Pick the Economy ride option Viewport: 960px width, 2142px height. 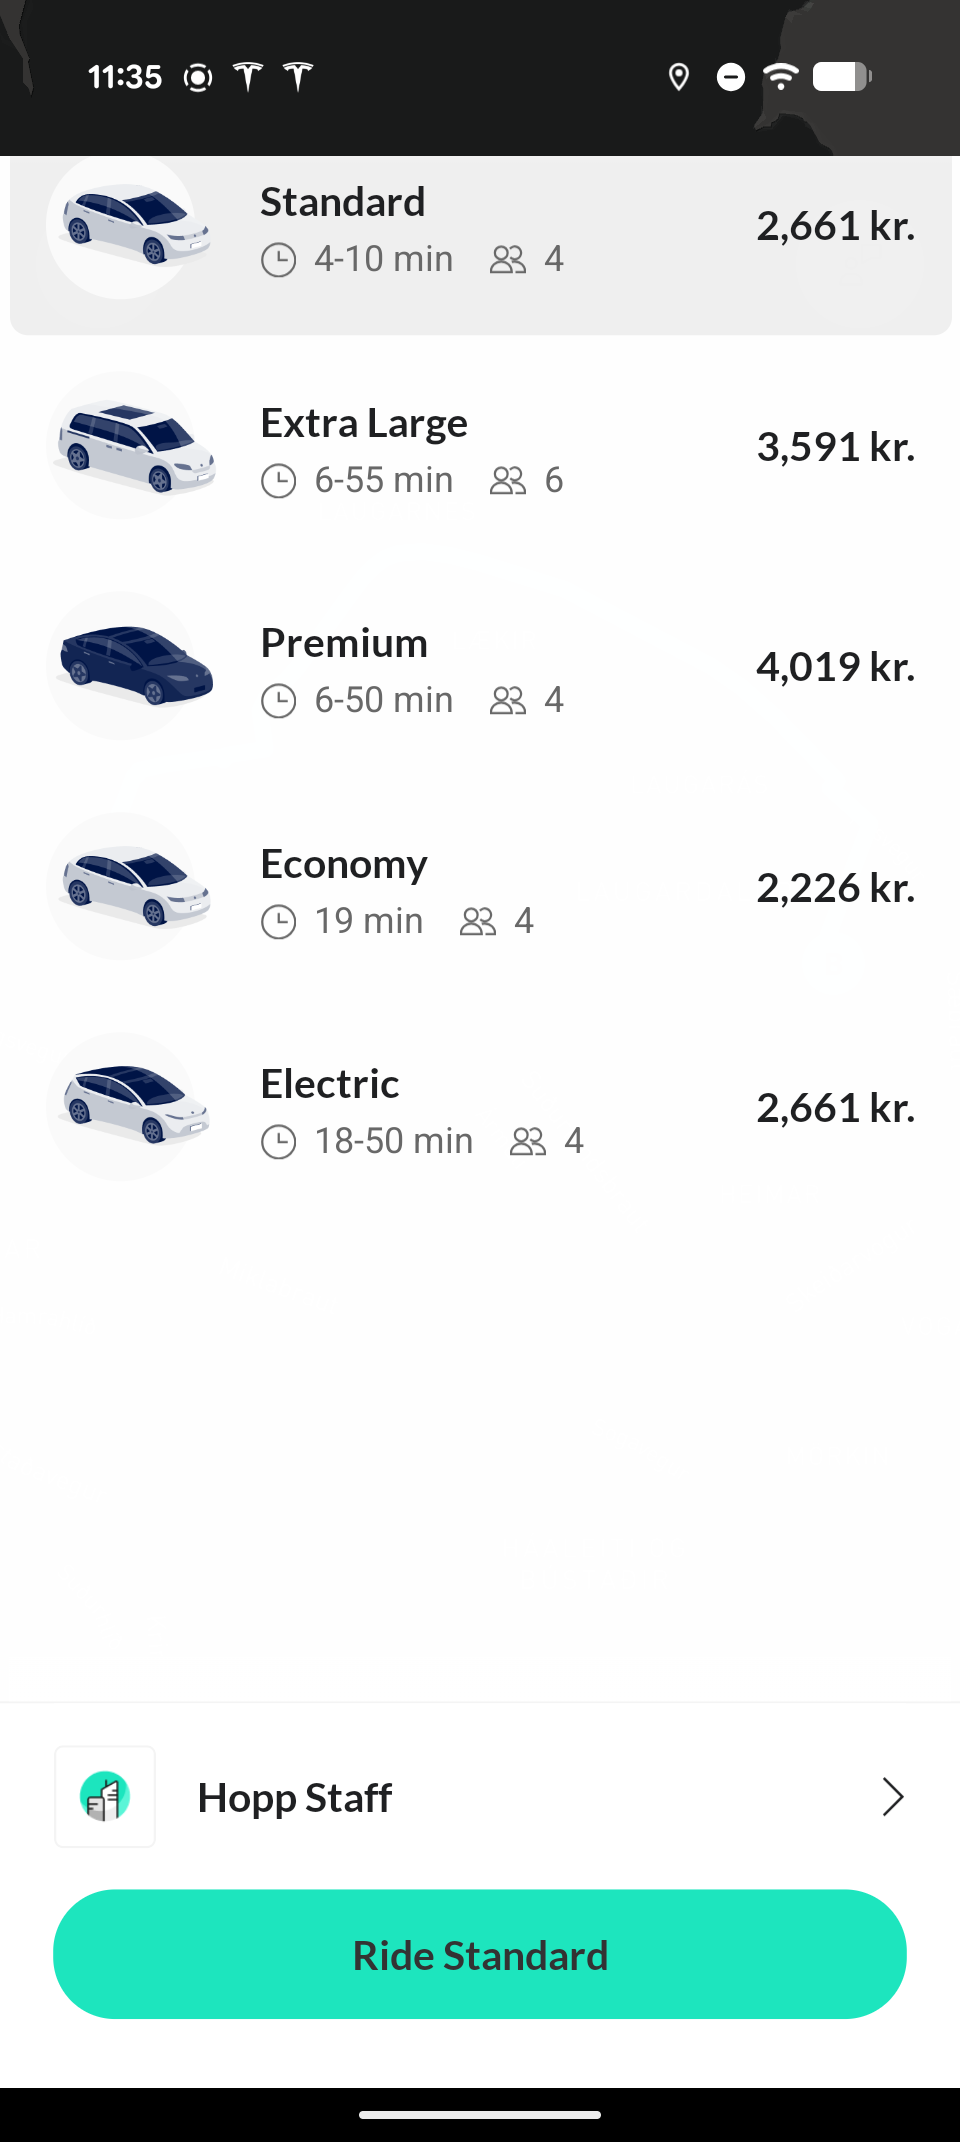click(344, 865)
